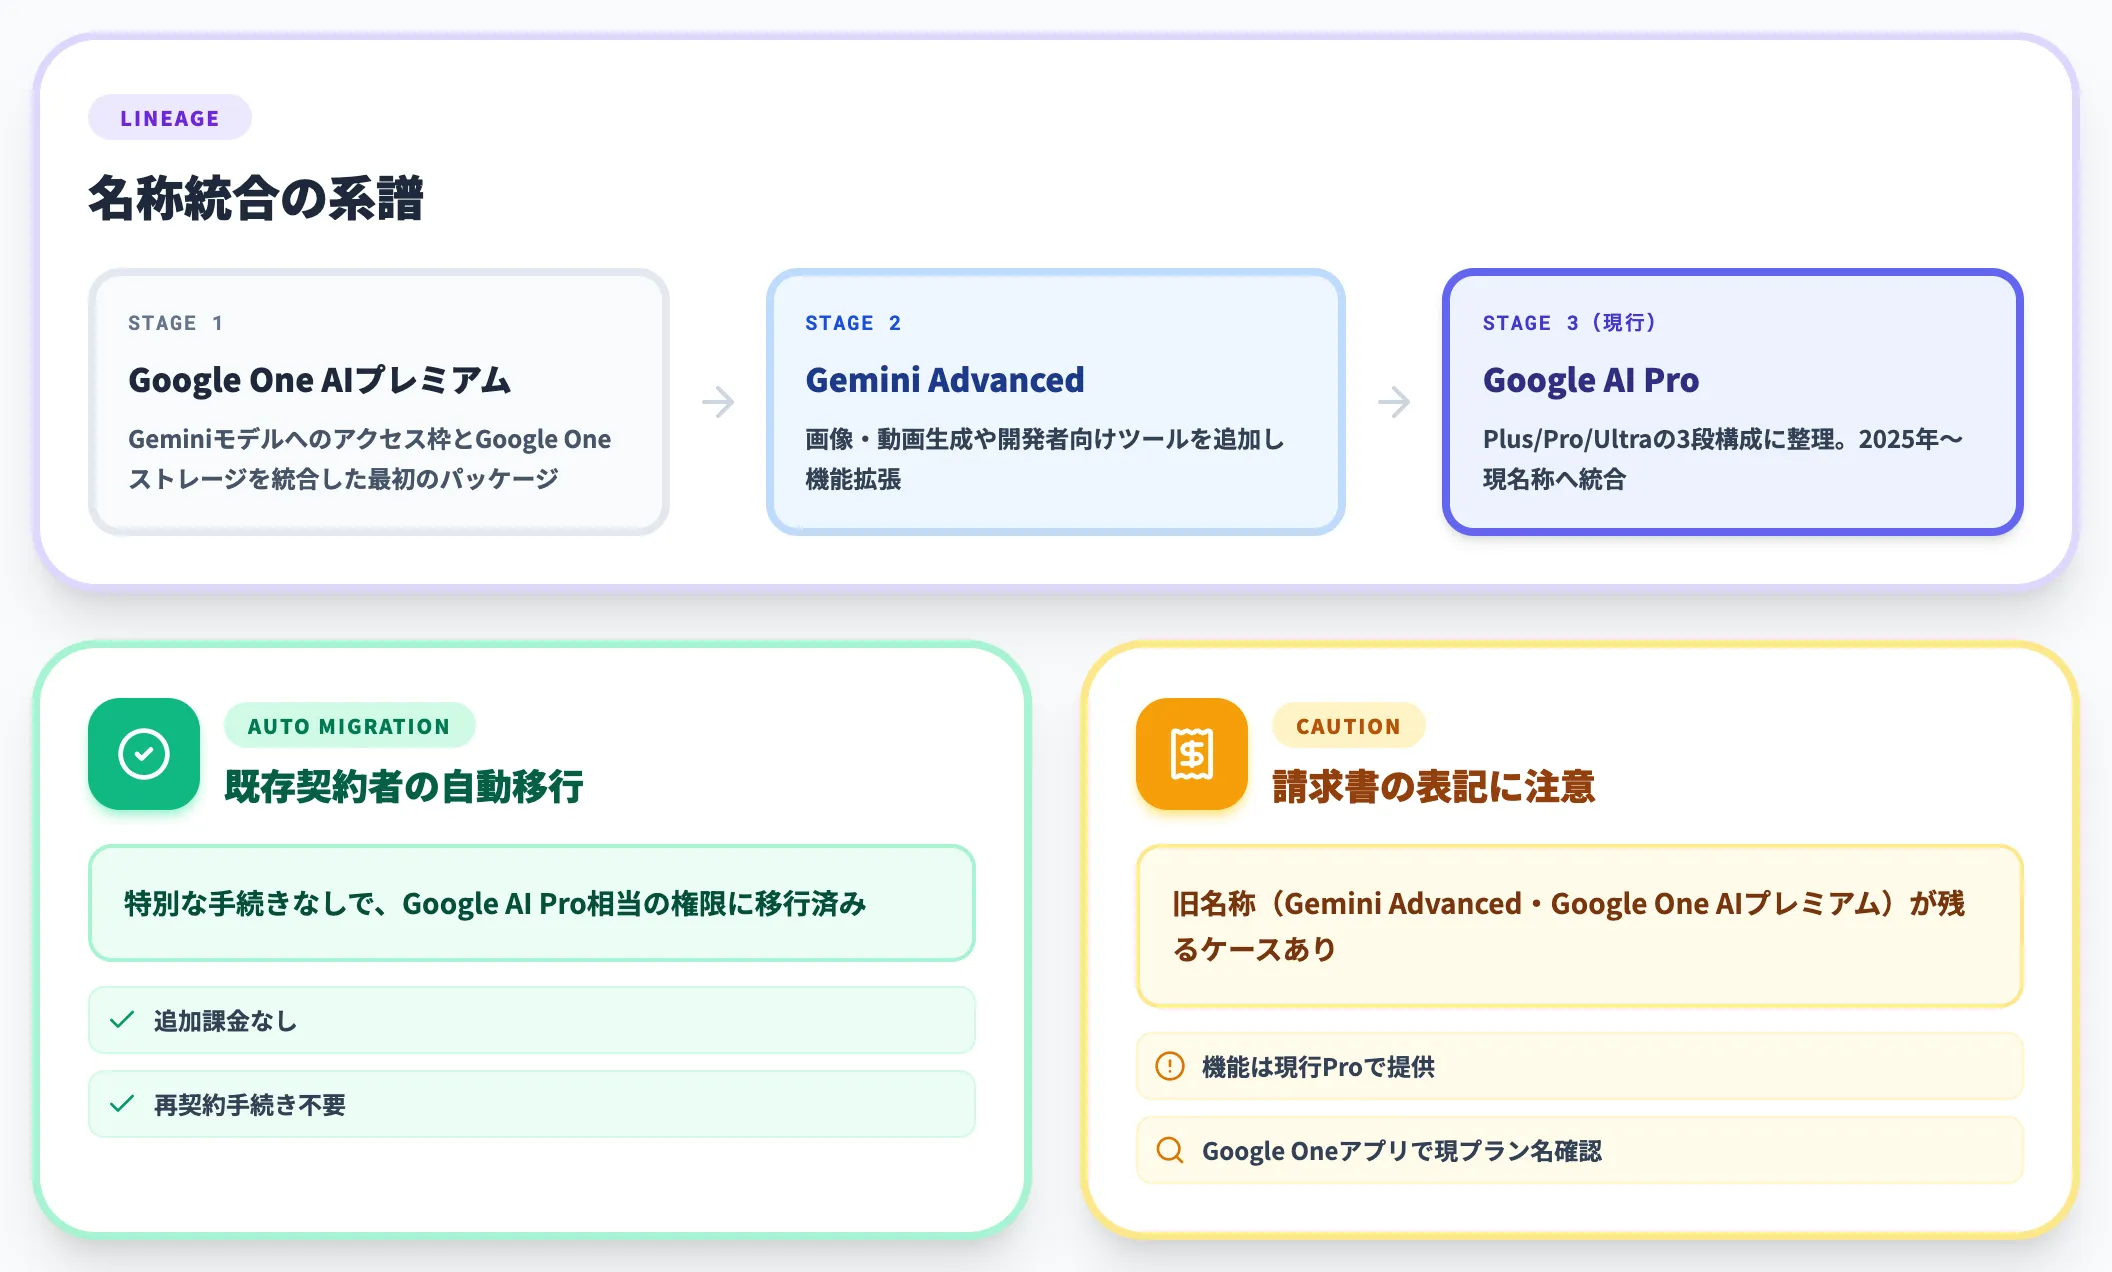The width and height of the screenshot is (2112, 1272).
Task: Click Stage 1 description about Google One storage
Action: pos(369,459)
